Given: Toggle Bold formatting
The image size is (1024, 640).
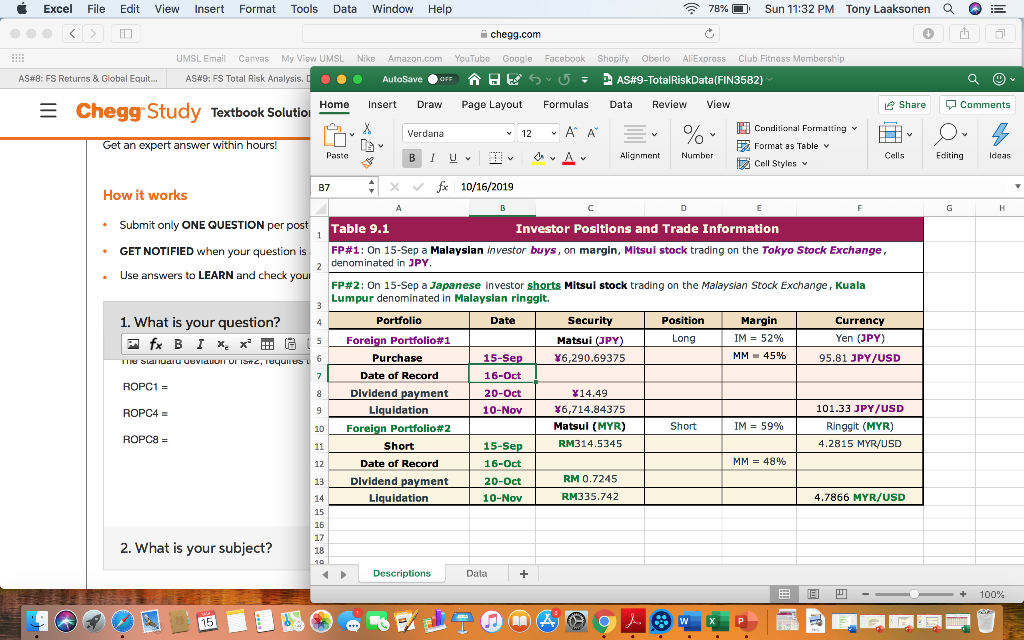Looking at the screenshot, I should point(414,158).
